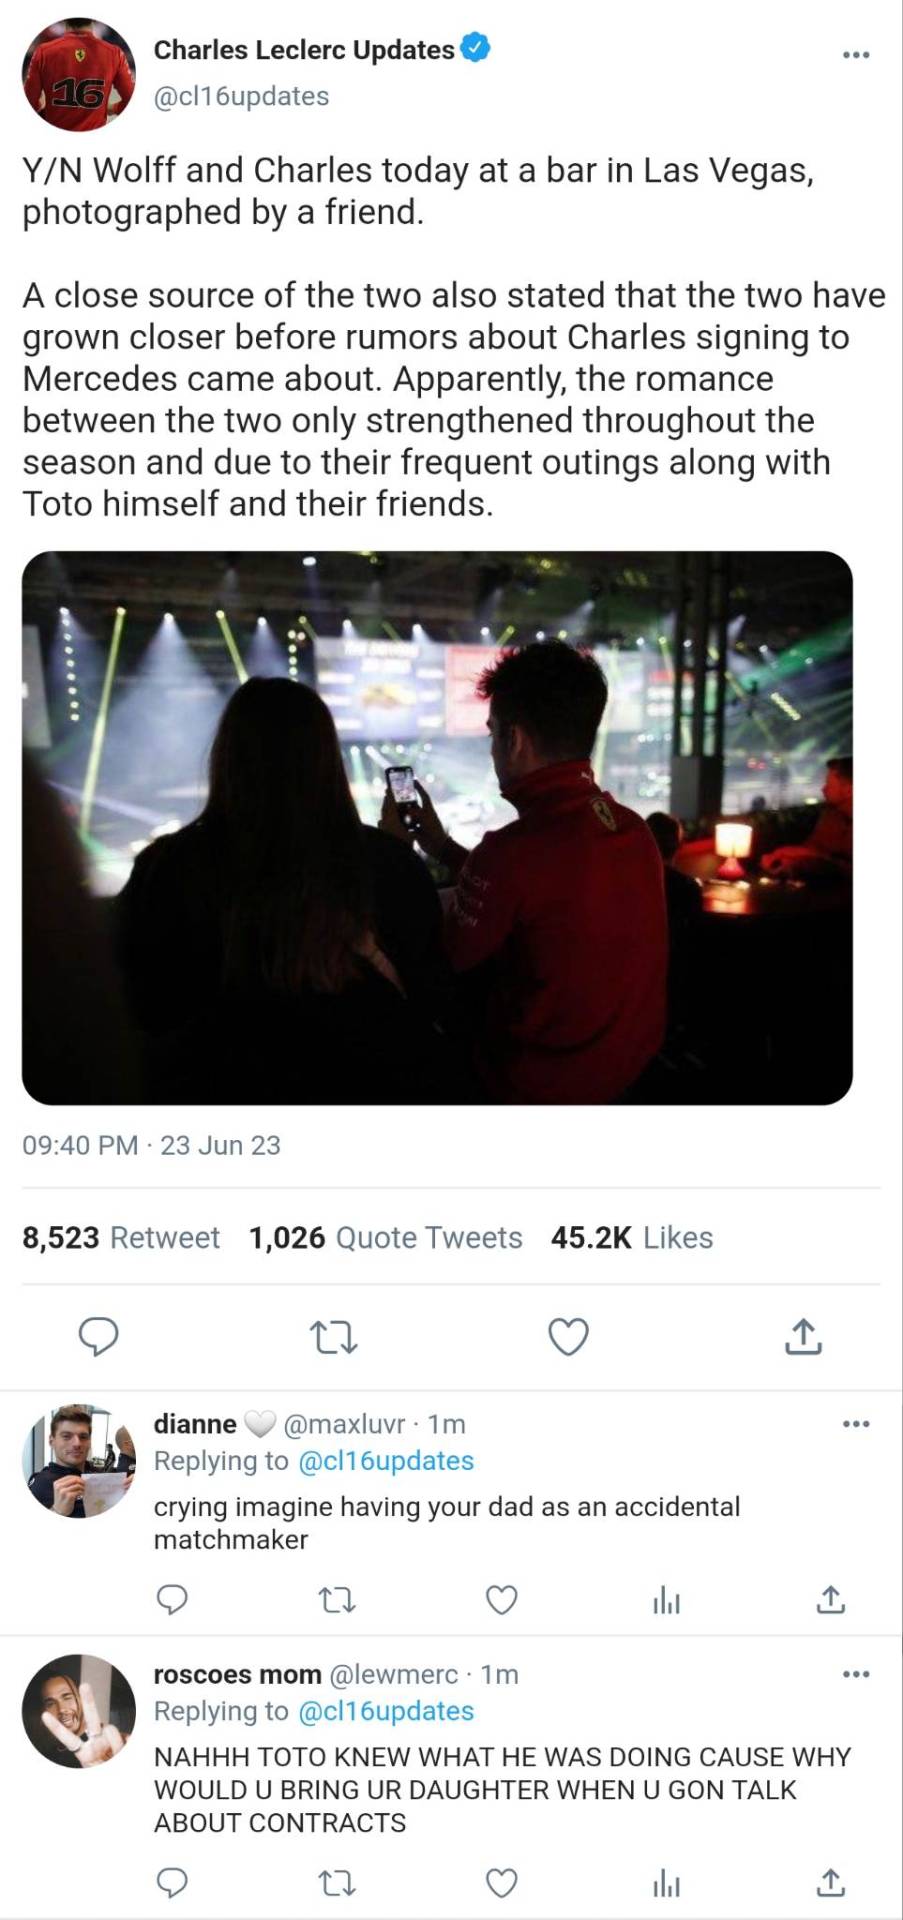This screenshot has width=903, height=1920.
Task: Reply to dianne's comment
Action: point(172,1600)
